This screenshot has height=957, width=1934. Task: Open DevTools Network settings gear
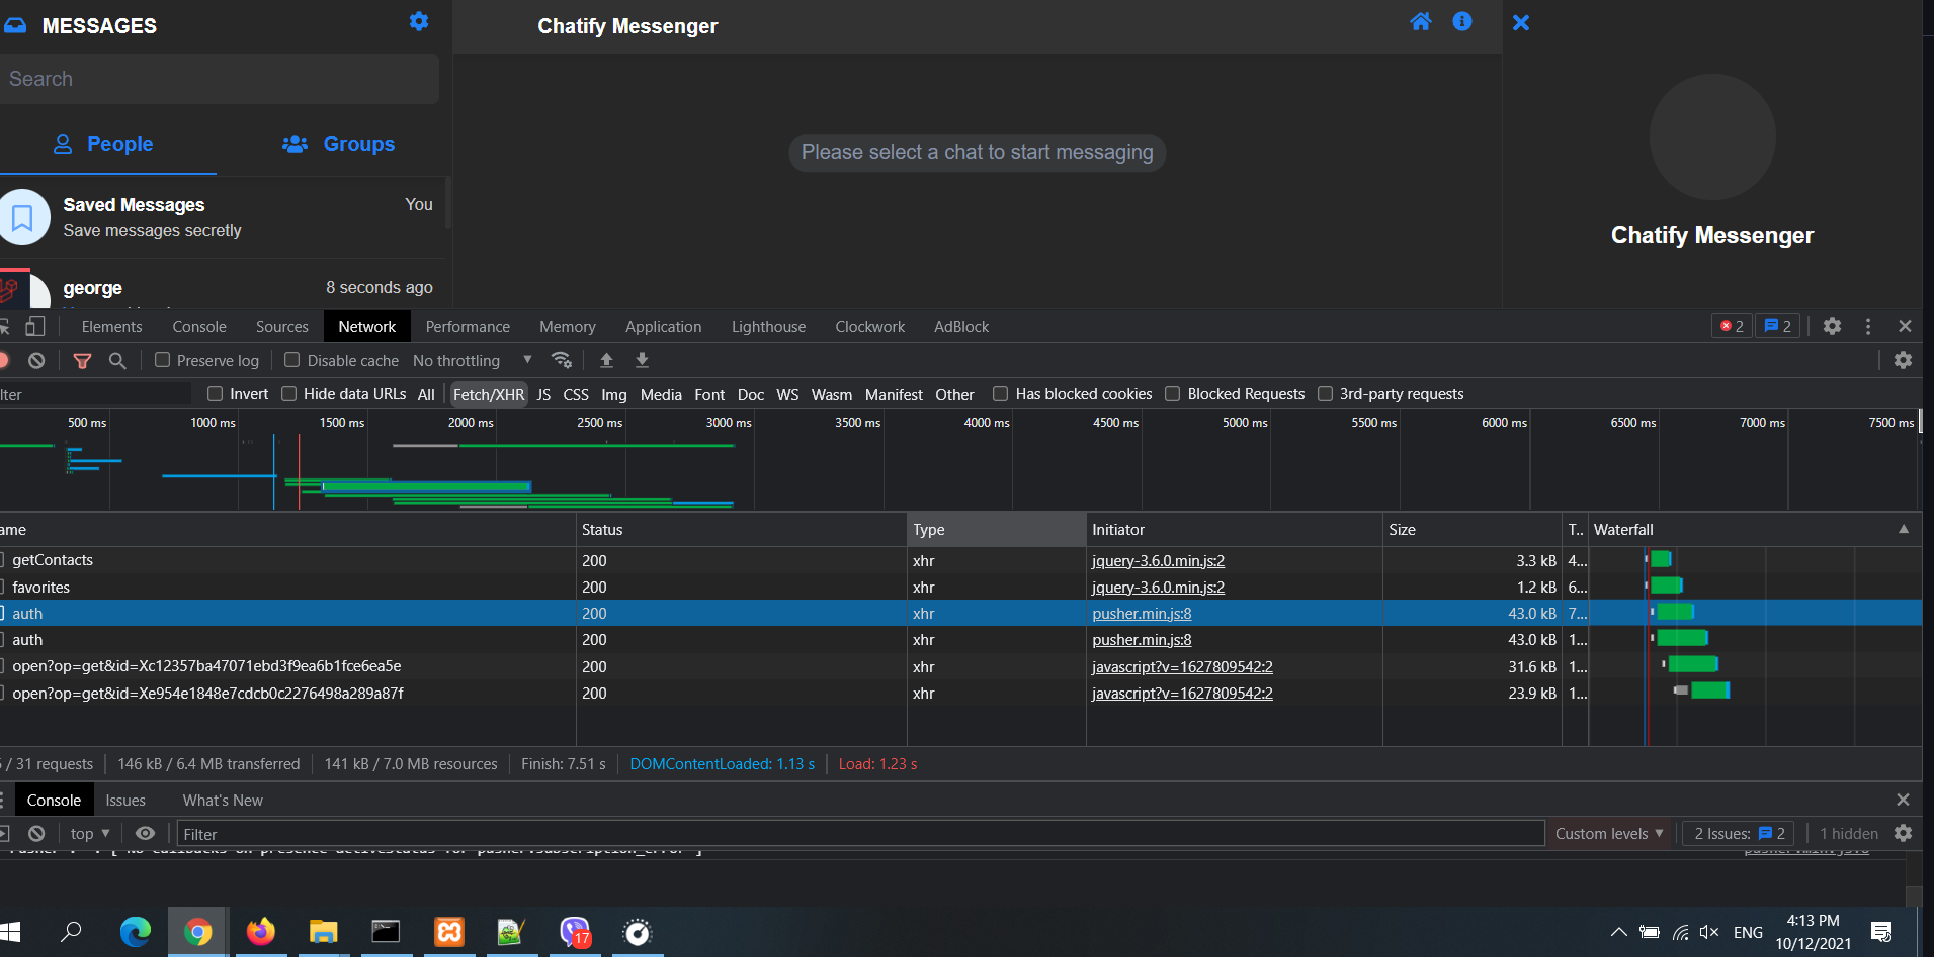click(1903, 360)
